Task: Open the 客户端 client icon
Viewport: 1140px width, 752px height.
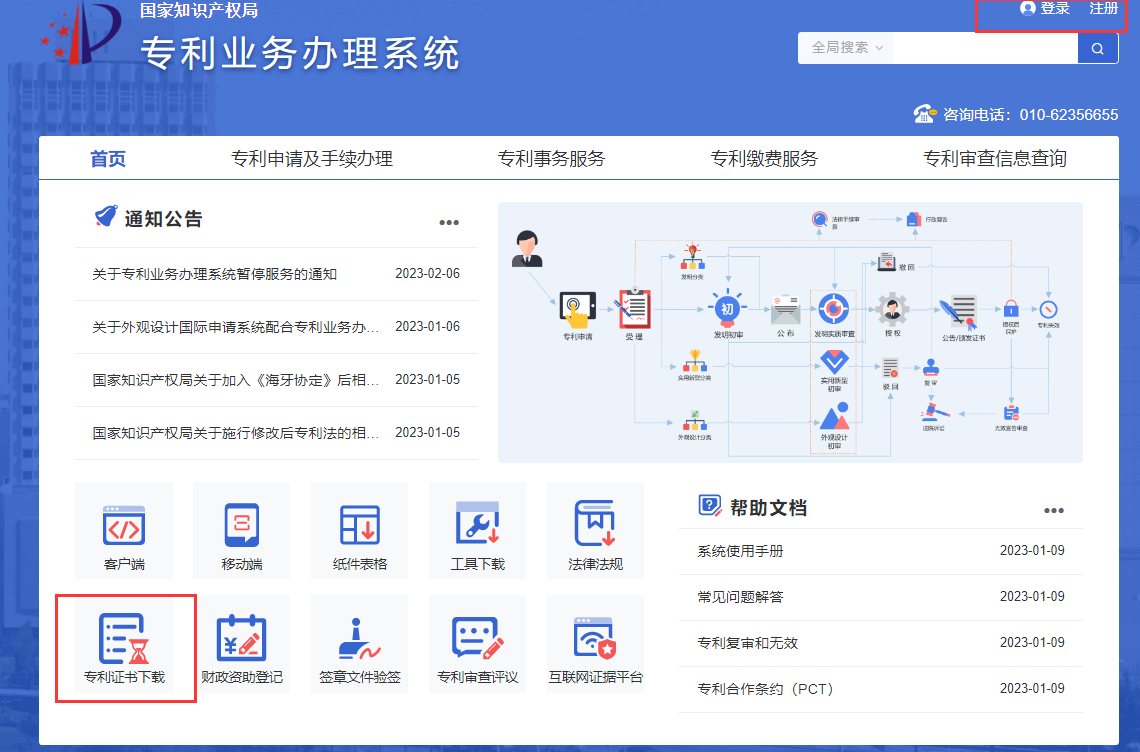Action: pos(124,531)
